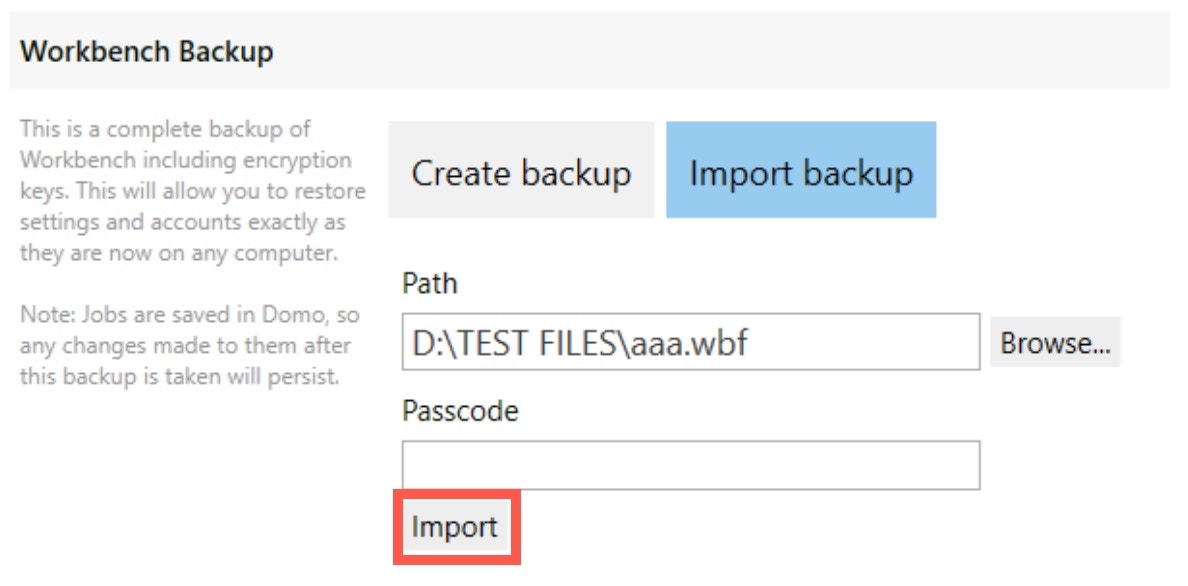Screen dimensions: 1188x586
Task: Click inside the Path input field
Action: click(x=690, y=344)
